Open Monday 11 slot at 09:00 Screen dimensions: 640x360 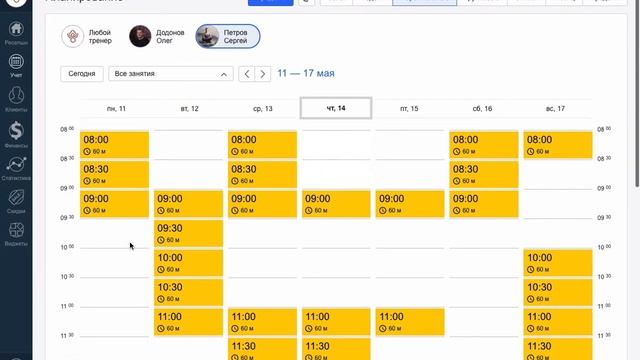(x=114, y=204)
